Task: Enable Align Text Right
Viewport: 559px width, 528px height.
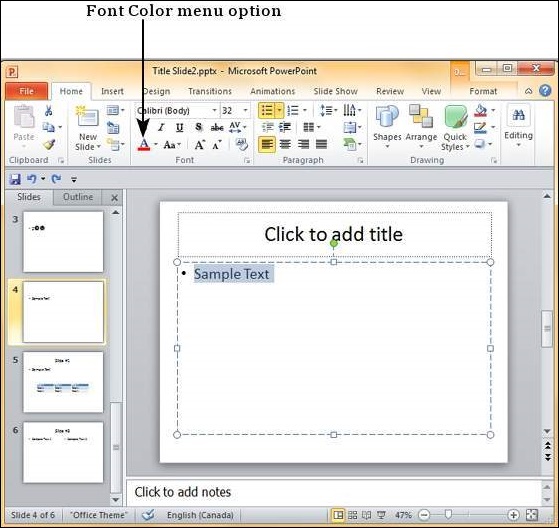Action: (303, 144)
